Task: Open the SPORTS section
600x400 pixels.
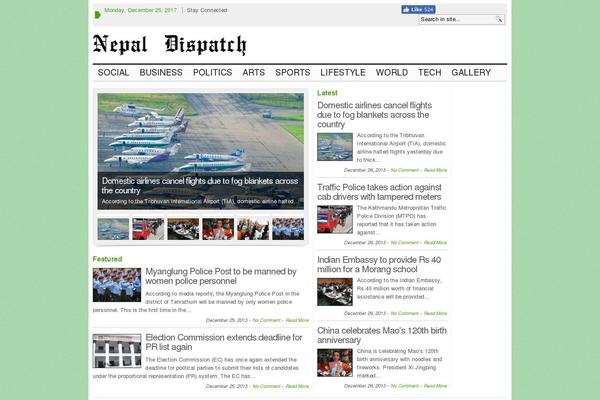Action: point(293,72)
